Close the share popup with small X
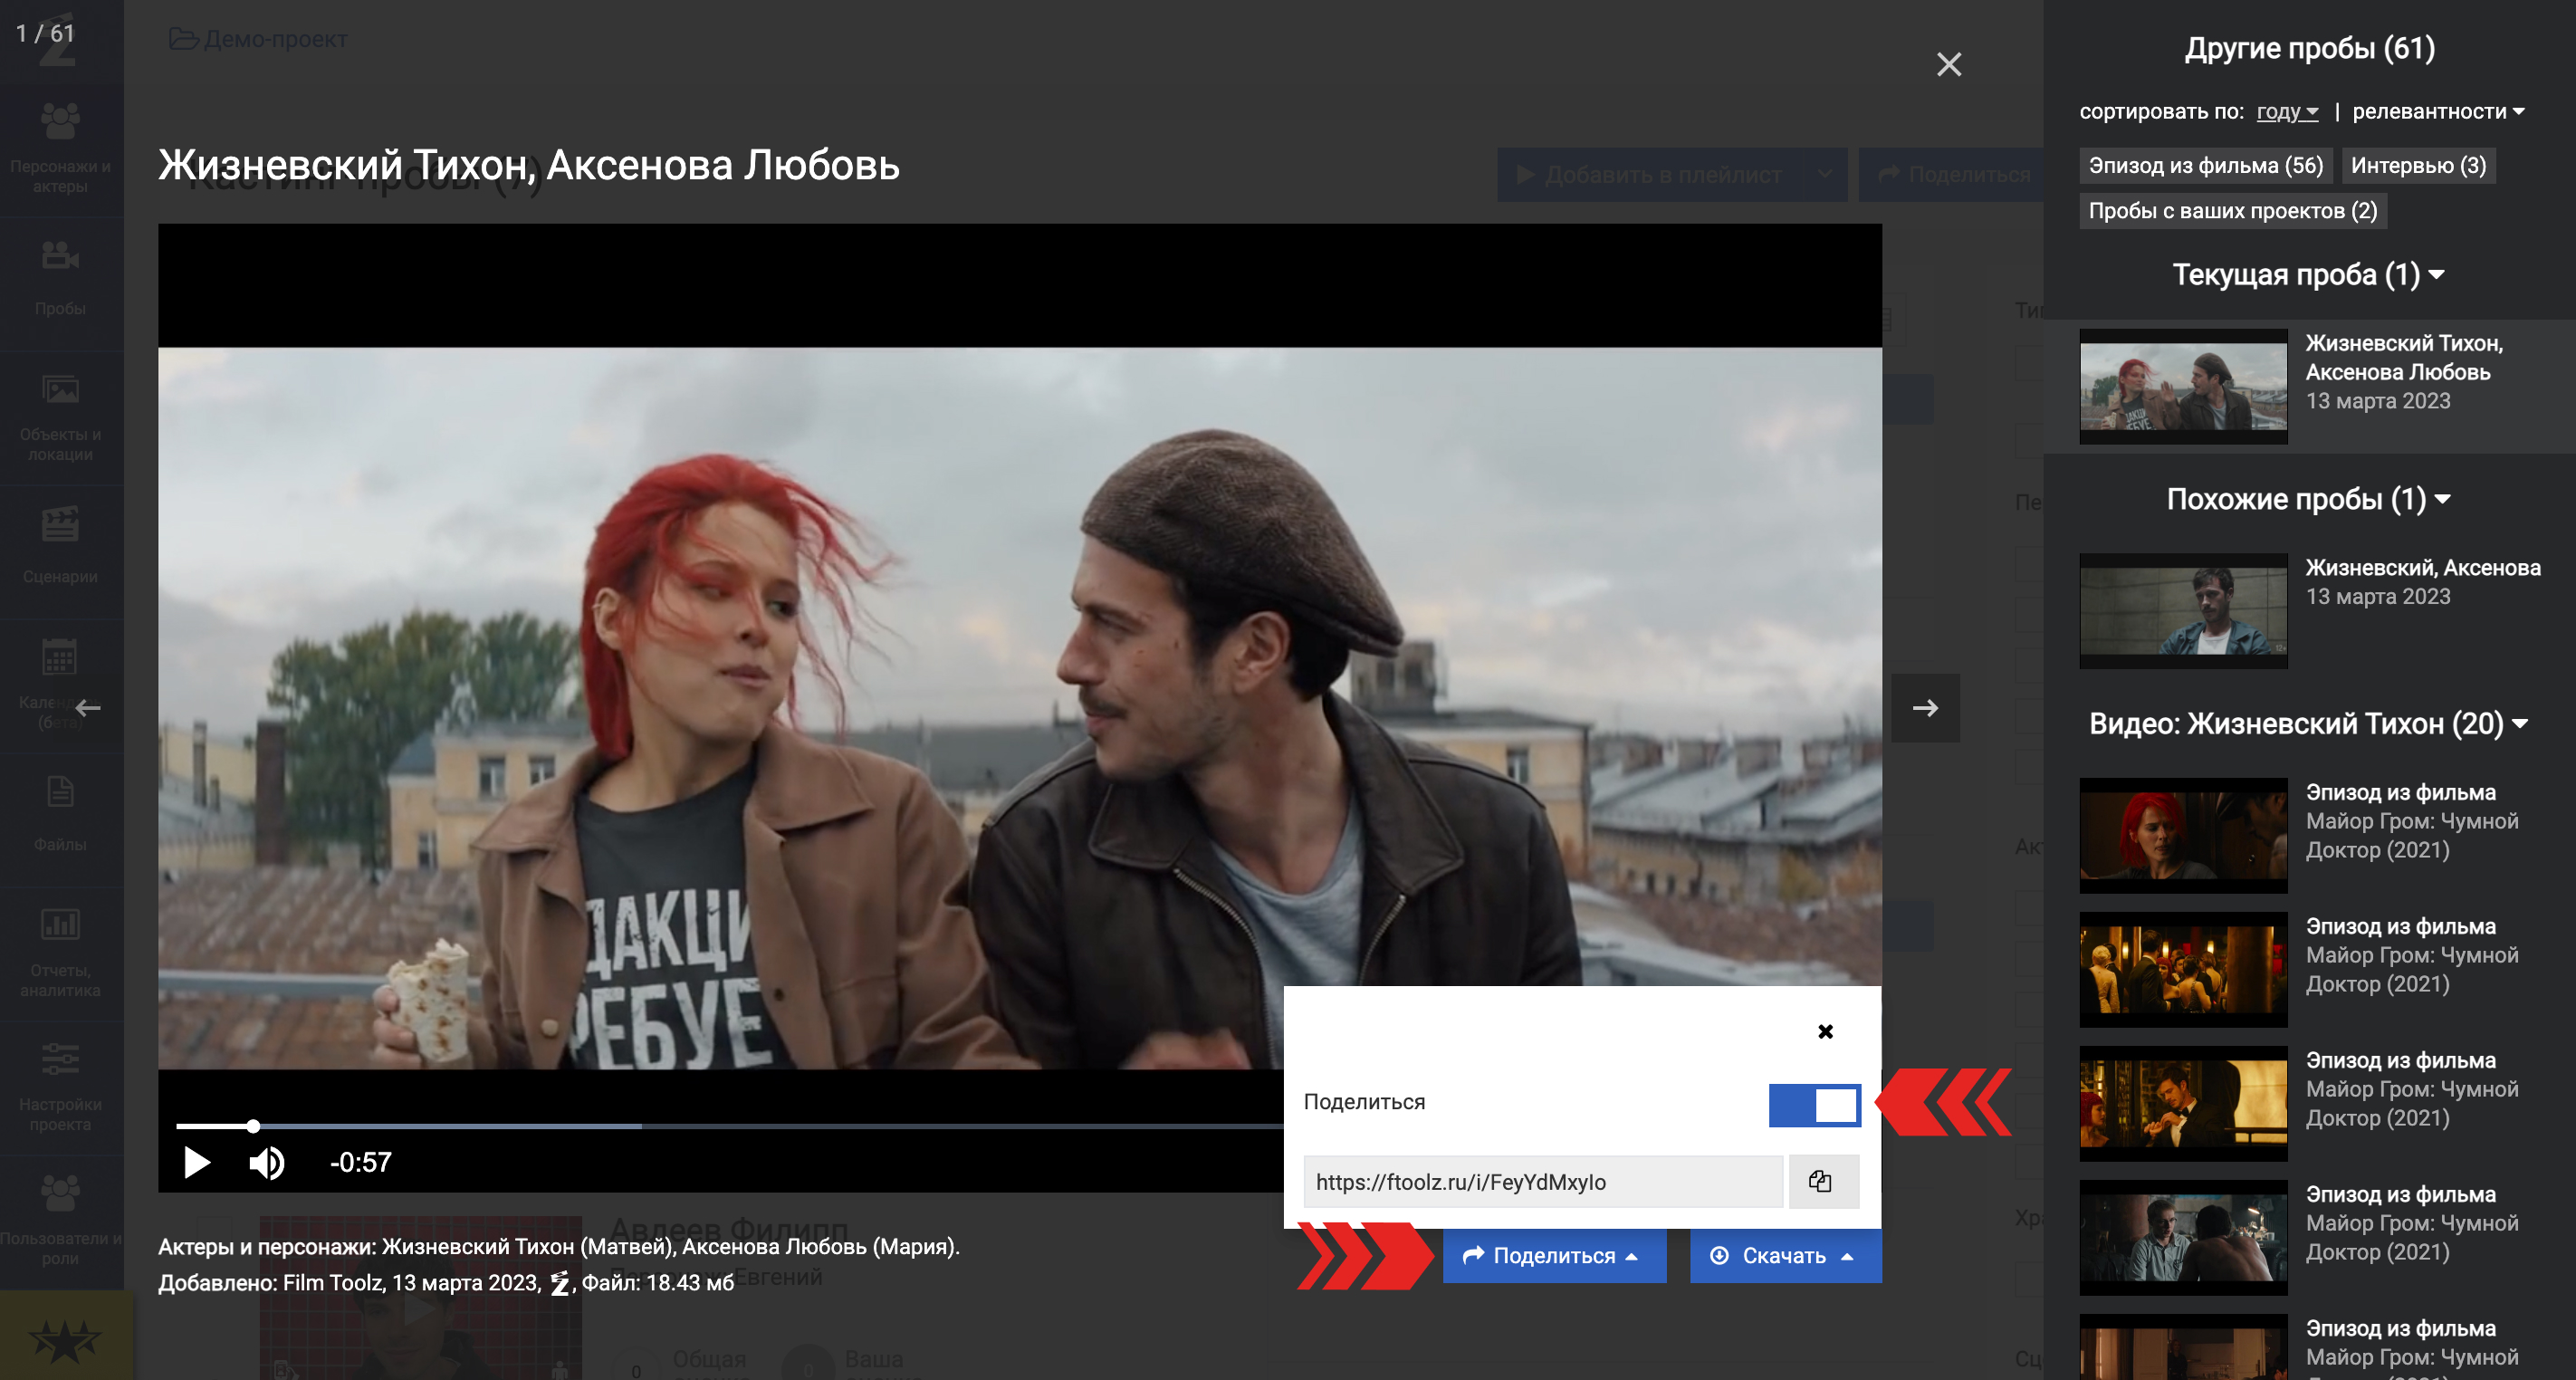 pos(1825,1031)
